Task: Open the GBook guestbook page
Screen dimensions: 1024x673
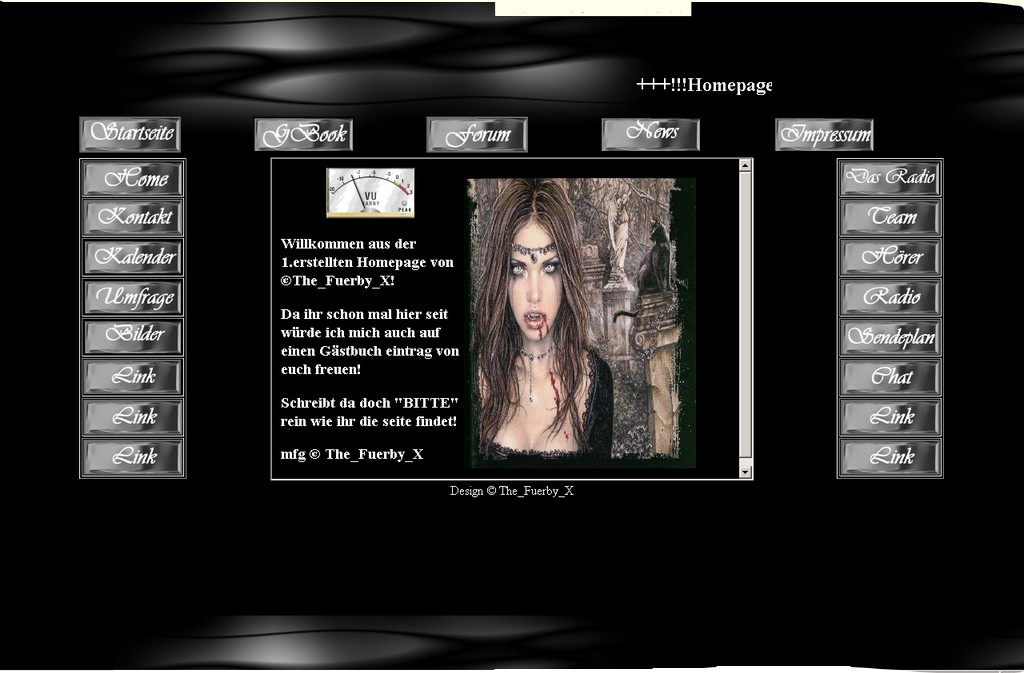Action: point(303,134)
